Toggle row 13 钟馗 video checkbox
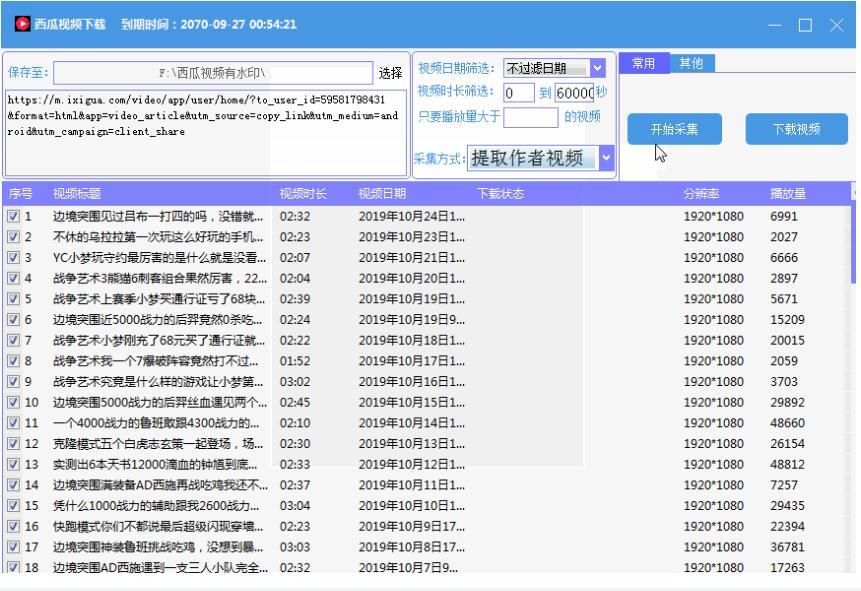 [x=13, y=465]
